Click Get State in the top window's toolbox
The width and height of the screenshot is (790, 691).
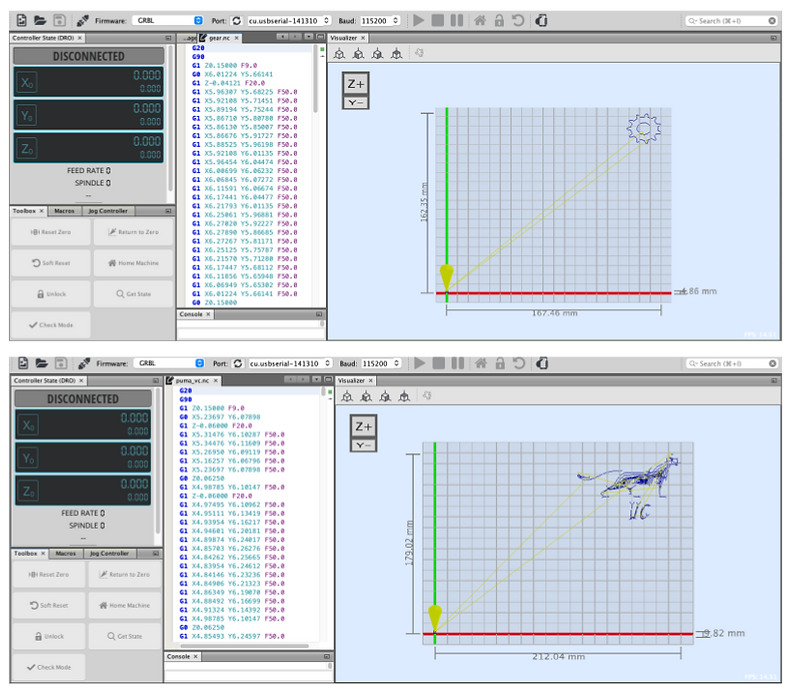(134, 294)
